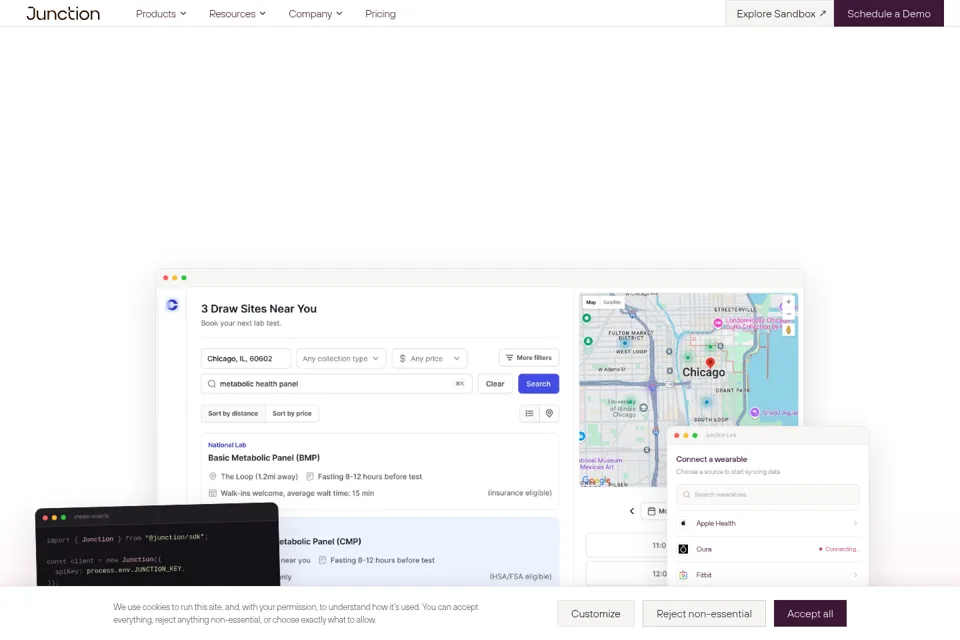Viewport: 960px width, 640px height.
Task: Click the metabolic health panel search field
Action: (336, 383)
